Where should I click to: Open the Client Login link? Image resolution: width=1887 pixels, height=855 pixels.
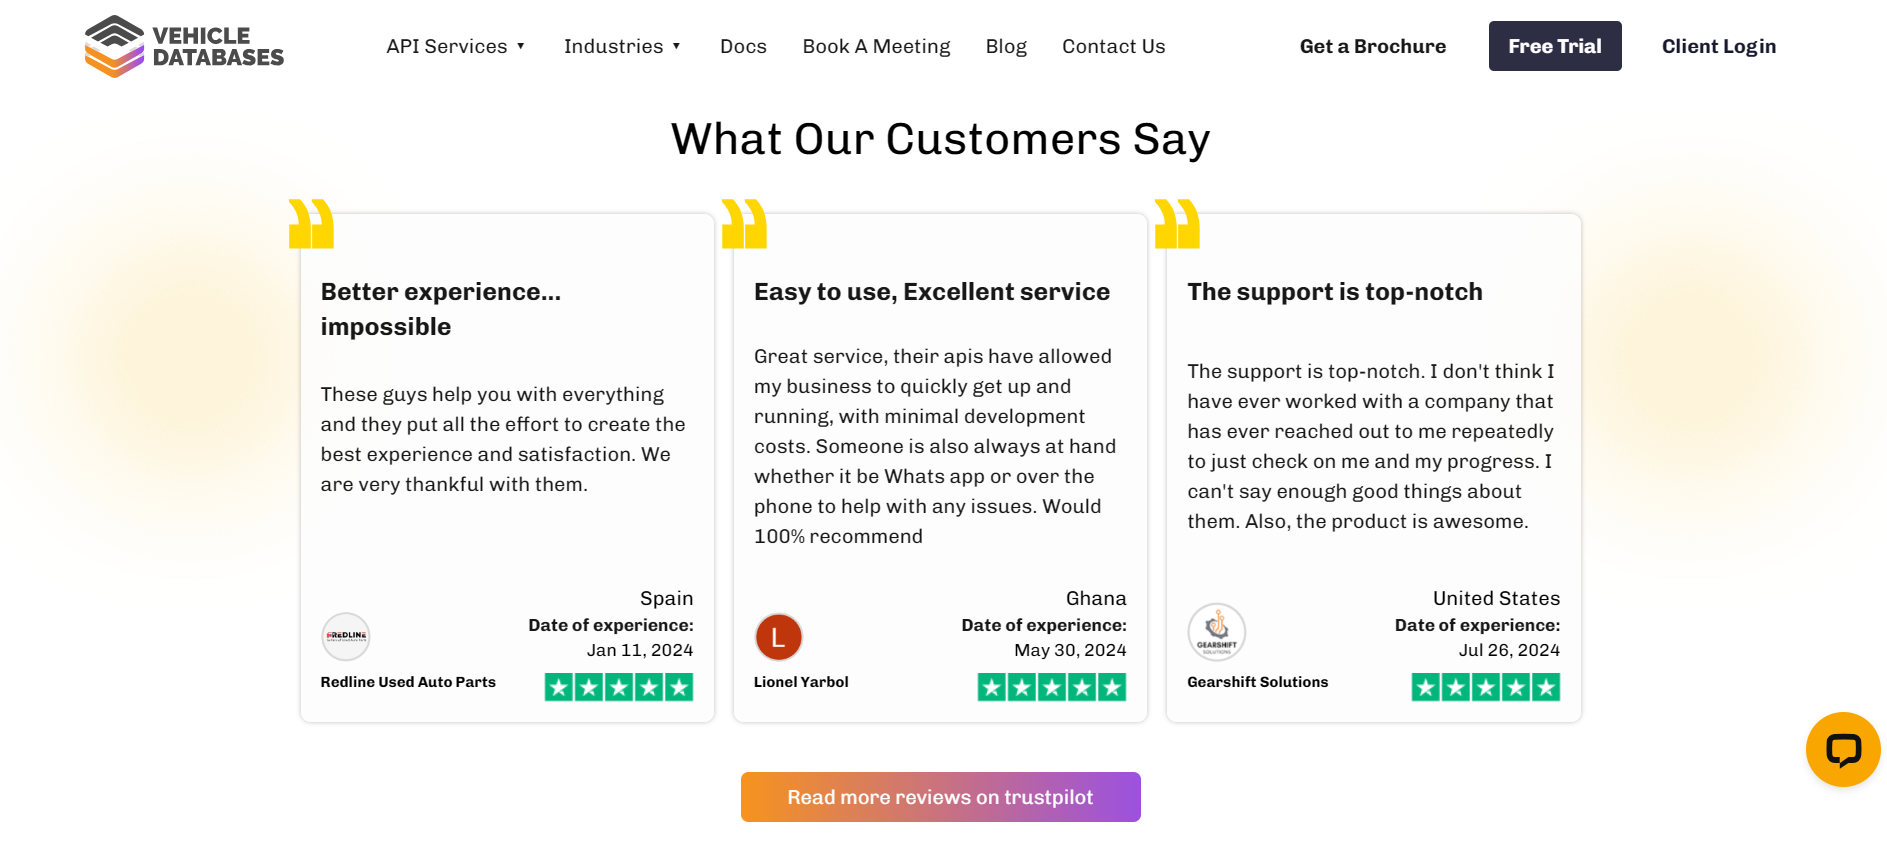[x=1719, y=46]
